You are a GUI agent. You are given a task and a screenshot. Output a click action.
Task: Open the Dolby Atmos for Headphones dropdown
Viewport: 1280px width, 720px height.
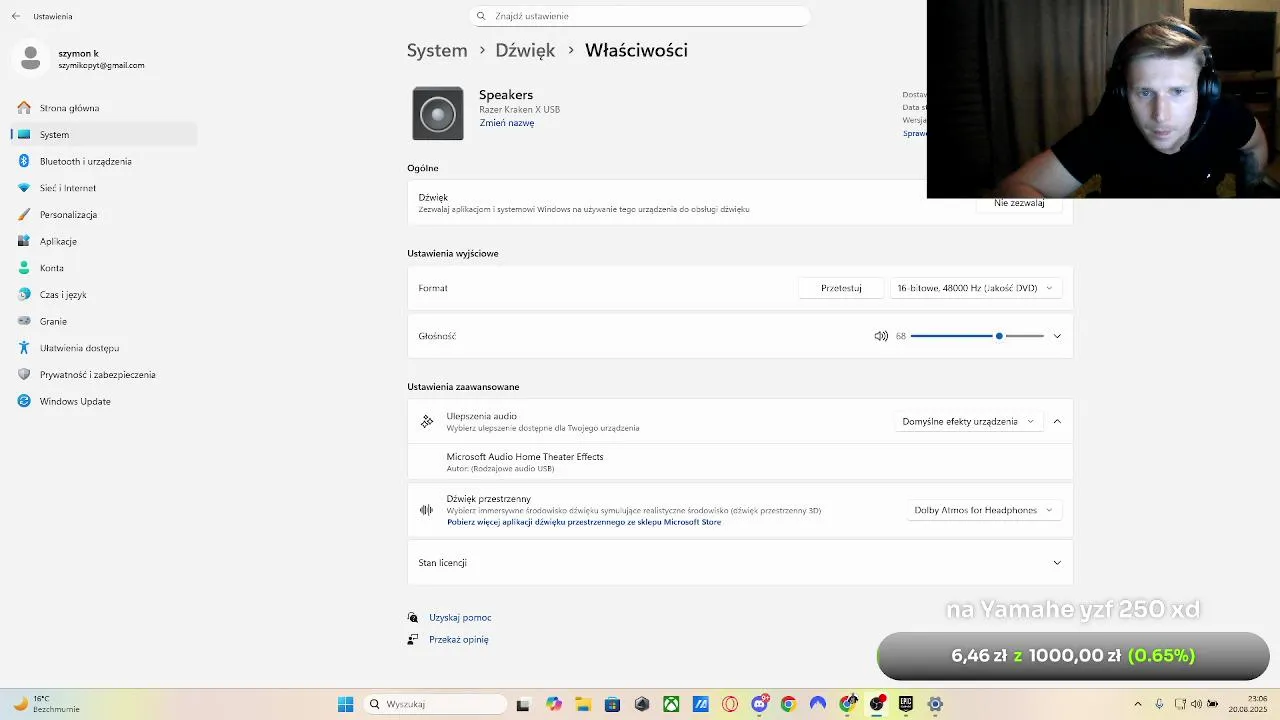coord(983,510)
